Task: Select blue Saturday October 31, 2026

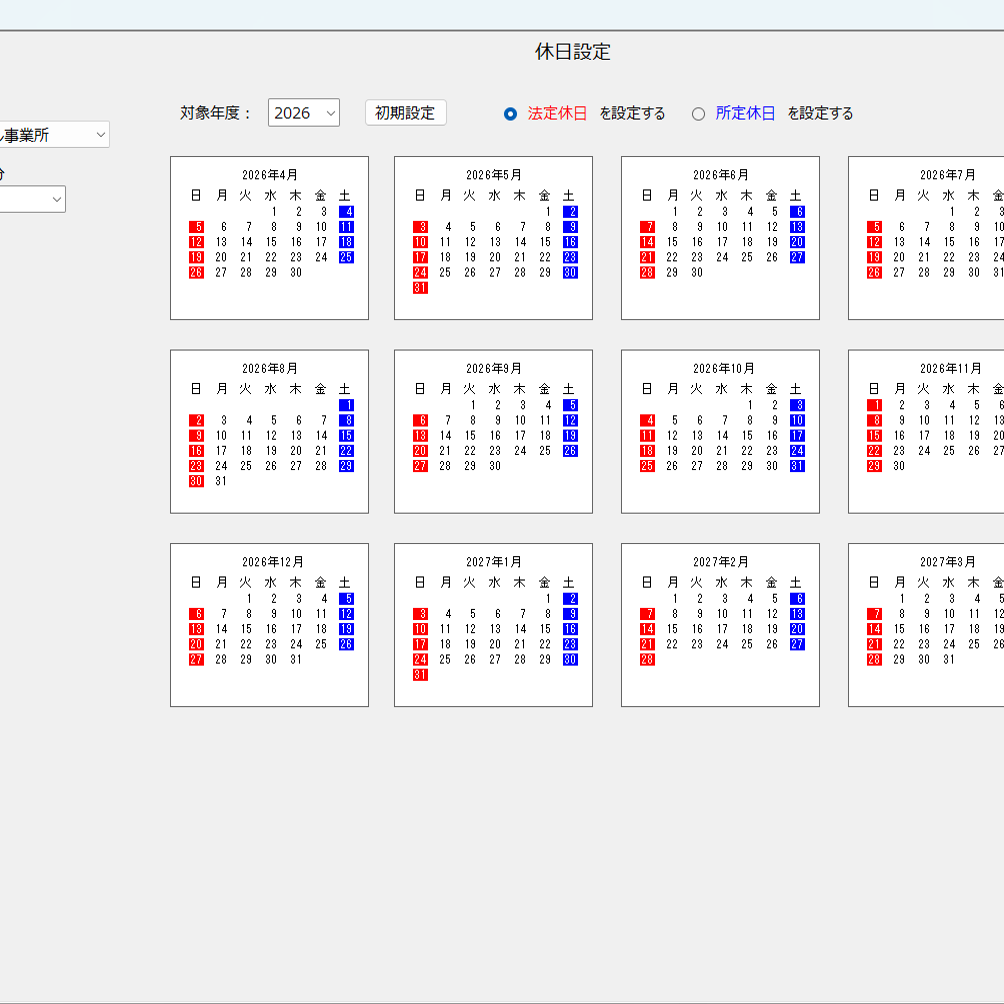Action: click(797, 466)
